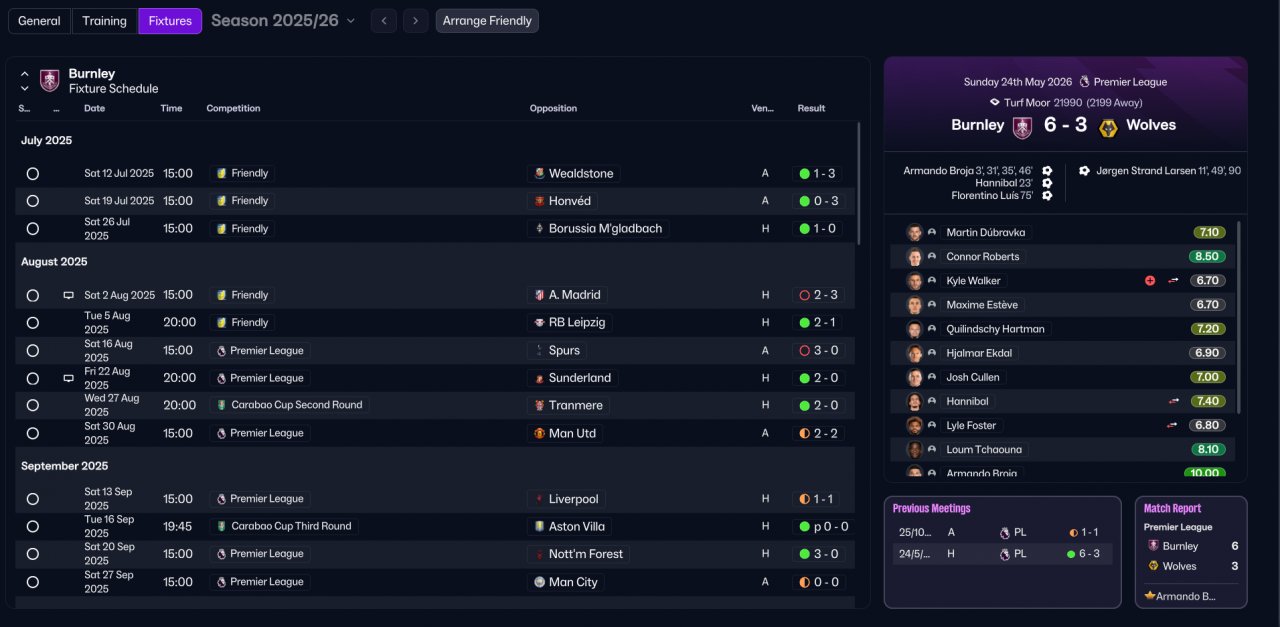Viewport: 1280px width, 627px height.
Task: Click Carabao Cup Second Round competition
Action: (290, 405)
